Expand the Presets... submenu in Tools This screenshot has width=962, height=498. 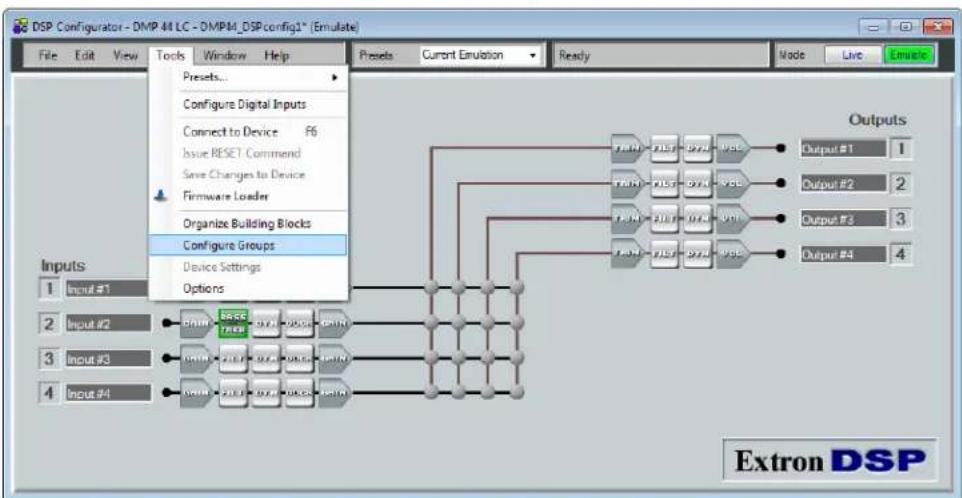pos(248,78)
